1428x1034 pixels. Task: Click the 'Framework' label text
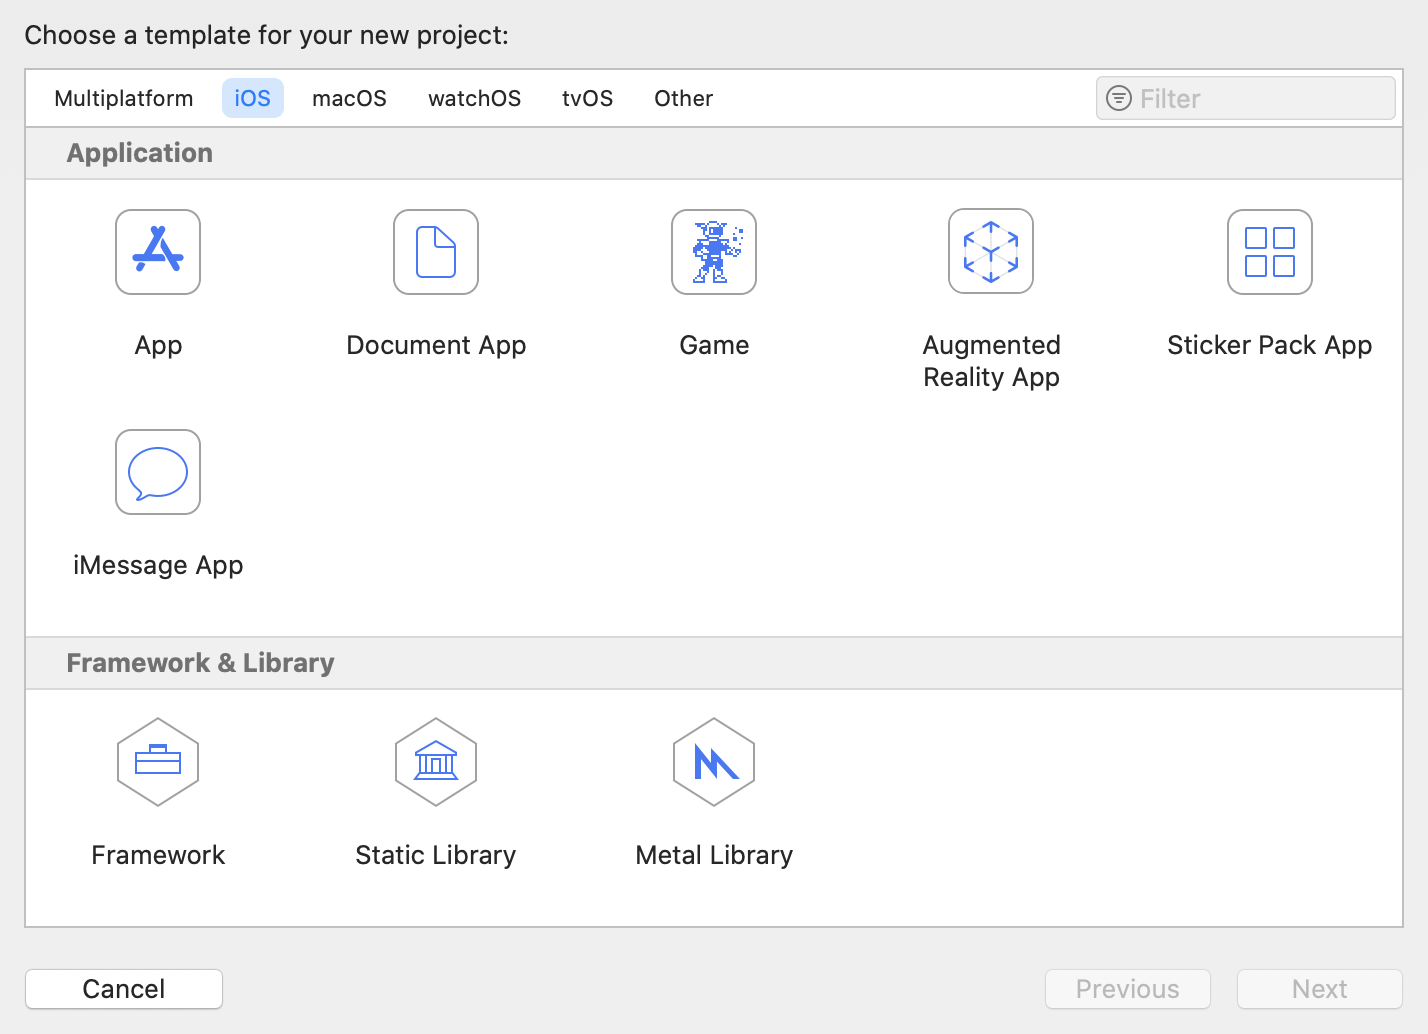158,855
